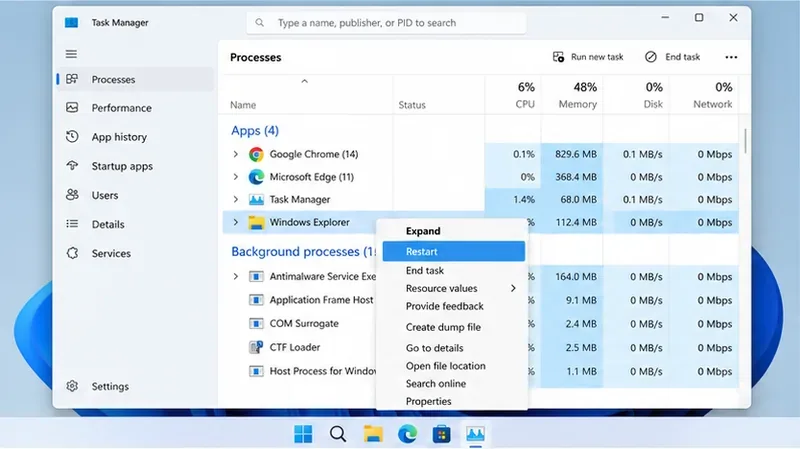Click the End task circle-slash icon
Viewport: 800px width, 449px height.
(x=651, y=57)
